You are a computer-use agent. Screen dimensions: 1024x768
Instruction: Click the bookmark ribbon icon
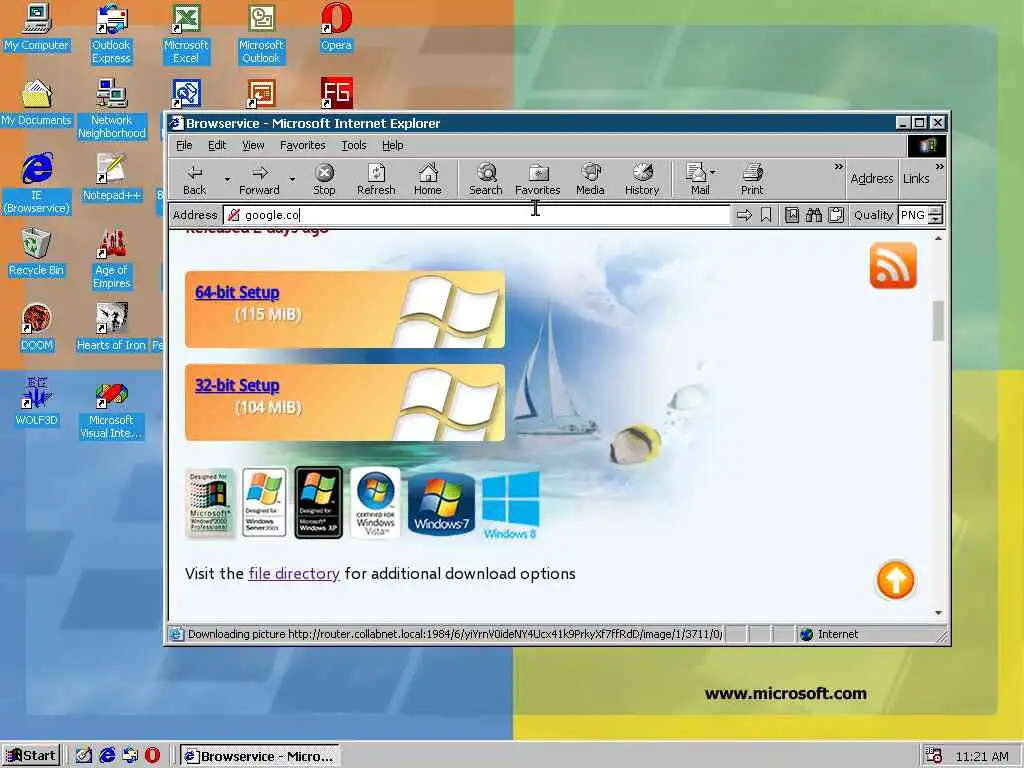766,215
